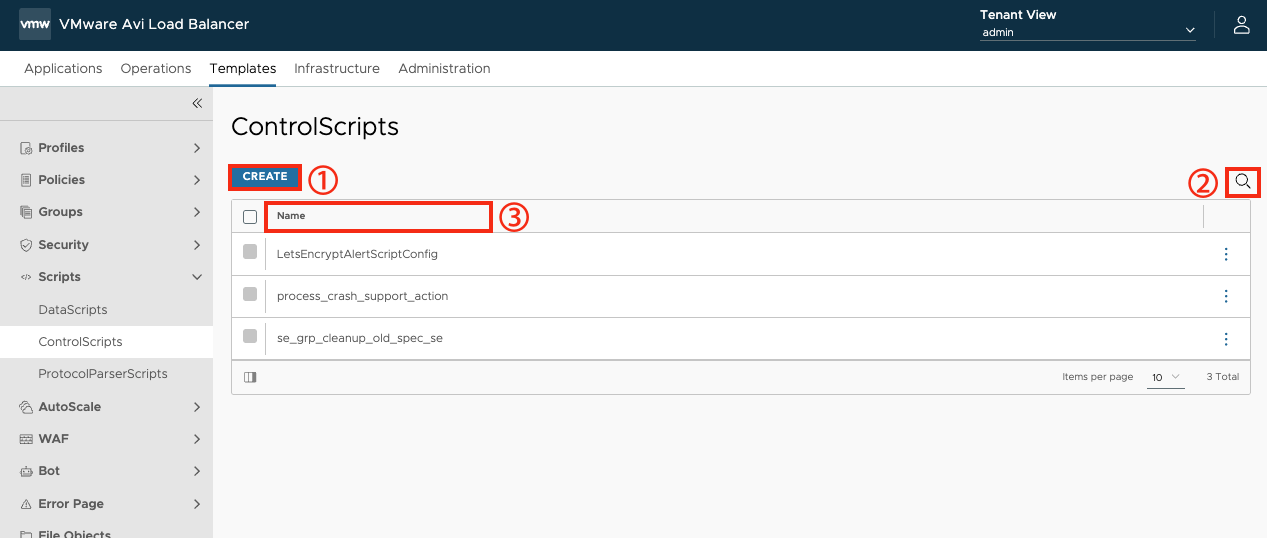The height and width of the screenshot is (538, 1267).
Task: Open the Administration tab
Action: (x=444, y=68)
